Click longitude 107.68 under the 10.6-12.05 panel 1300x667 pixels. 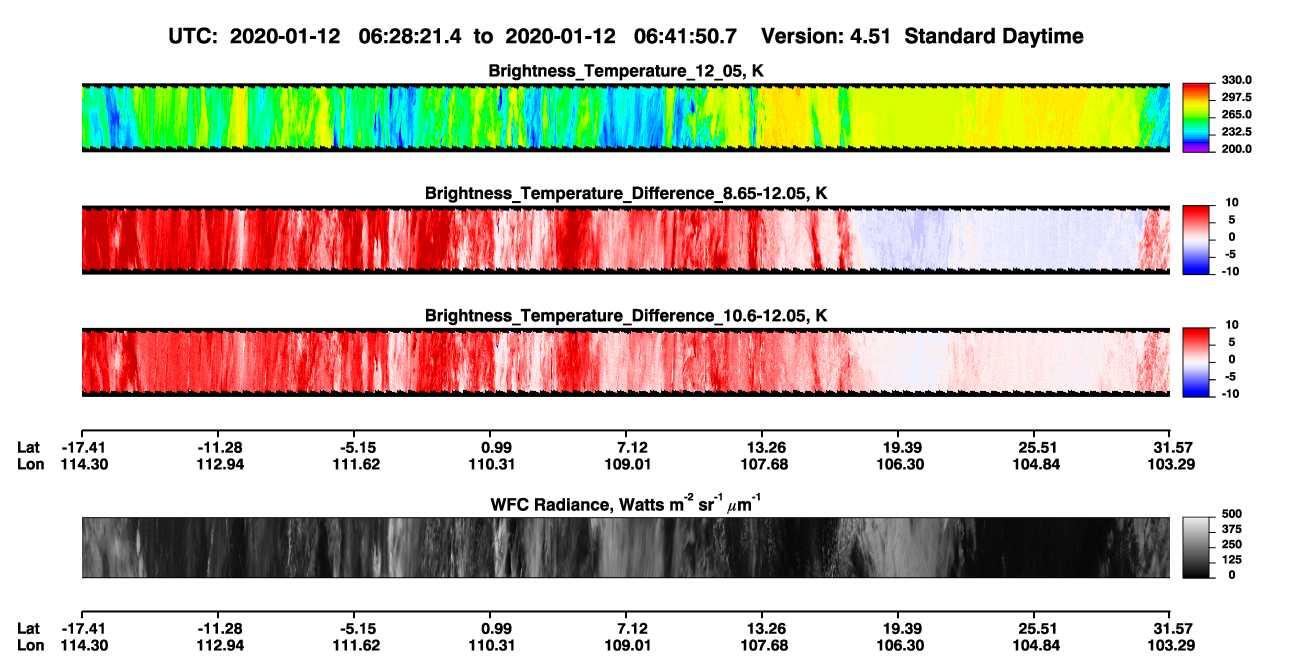coord(762,463)
